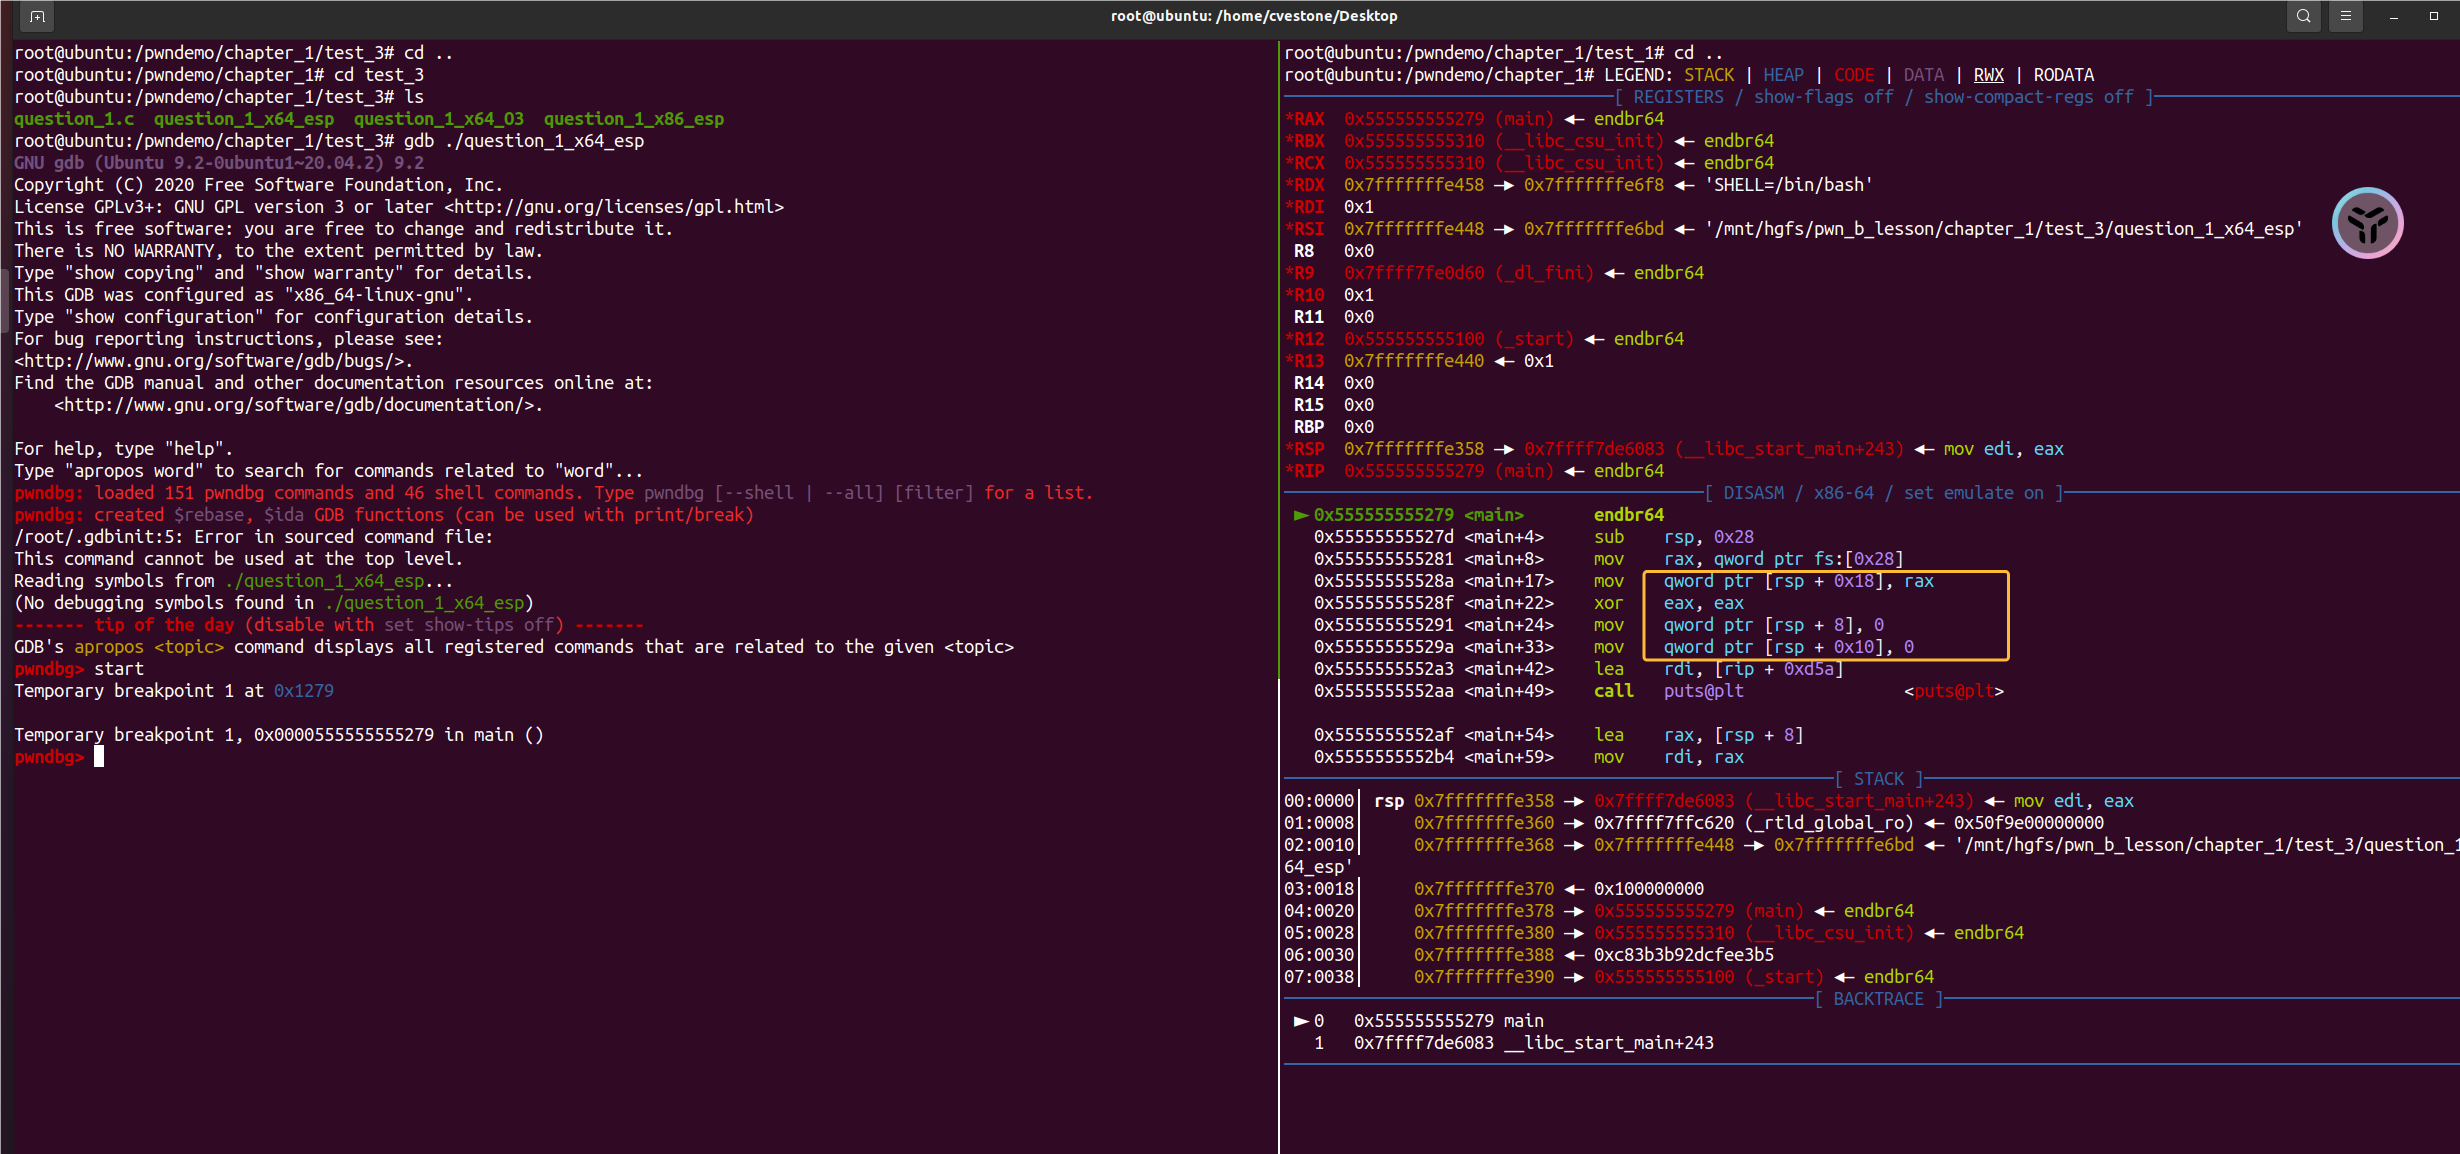Click stack entry 04:0020 pointing to main
The height and width of the screenshot is (1154, 2460).
click(x=1699, y=911)
